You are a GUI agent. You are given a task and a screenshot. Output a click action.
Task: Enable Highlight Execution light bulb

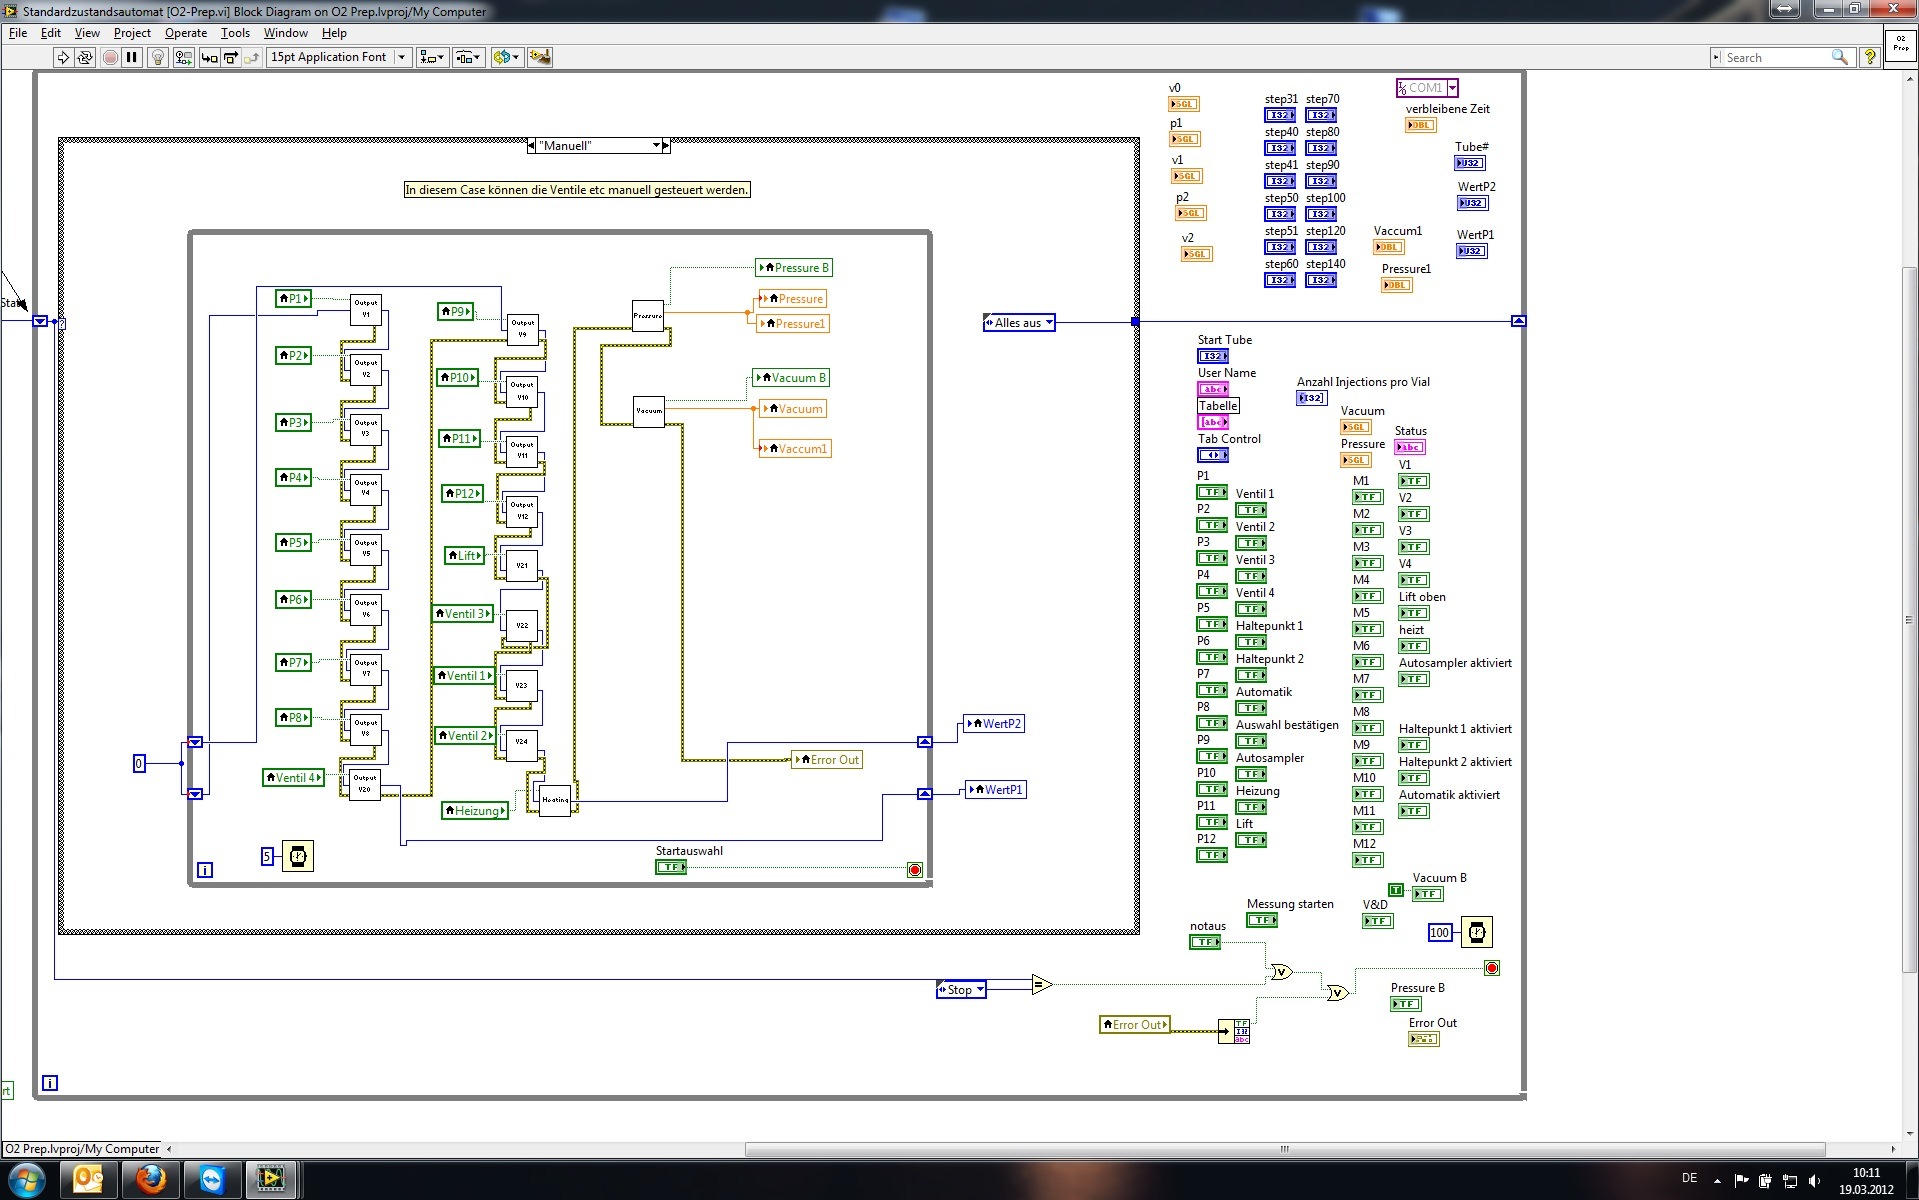157,58
